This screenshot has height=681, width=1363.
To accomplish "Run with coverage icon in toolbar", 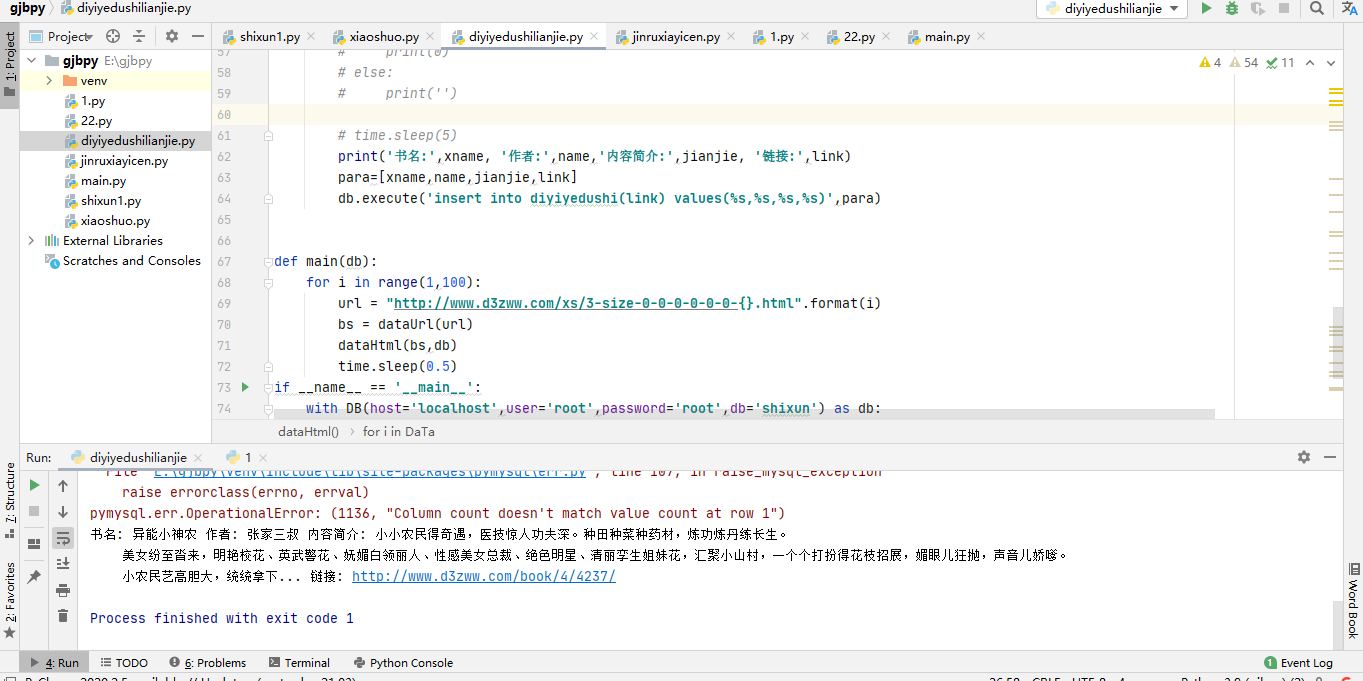I will tap(1258, 9).
